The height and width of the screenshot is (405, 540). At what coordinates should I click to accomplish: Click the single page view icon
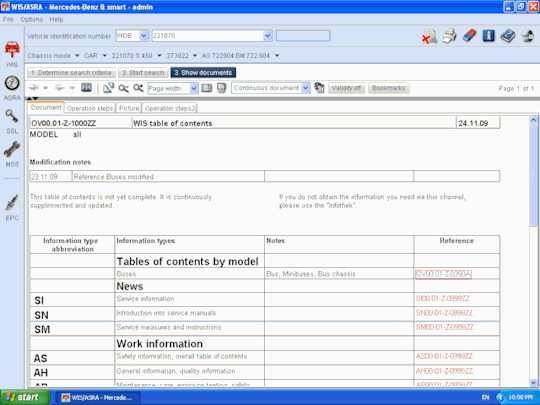coord(207,88)
